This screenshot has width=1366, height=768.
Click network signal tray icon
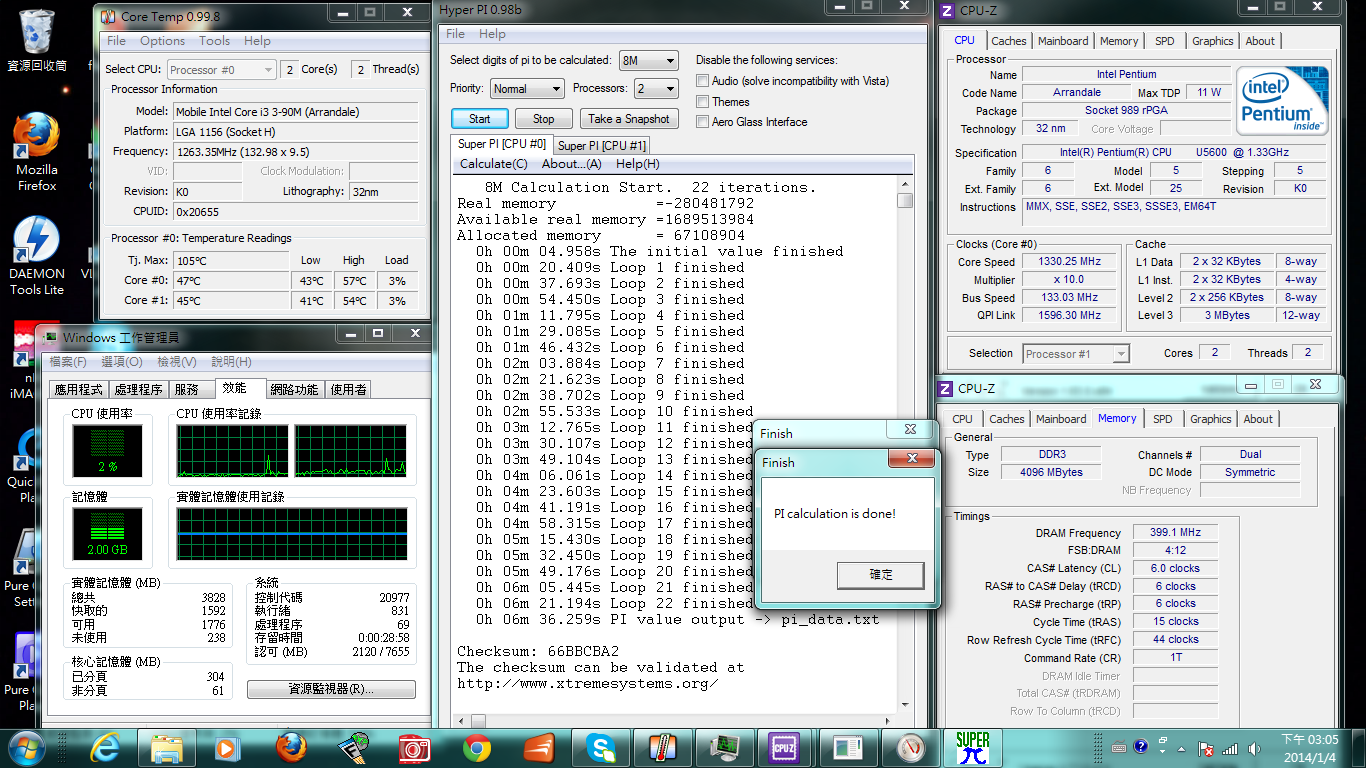tap(1230, 749)
